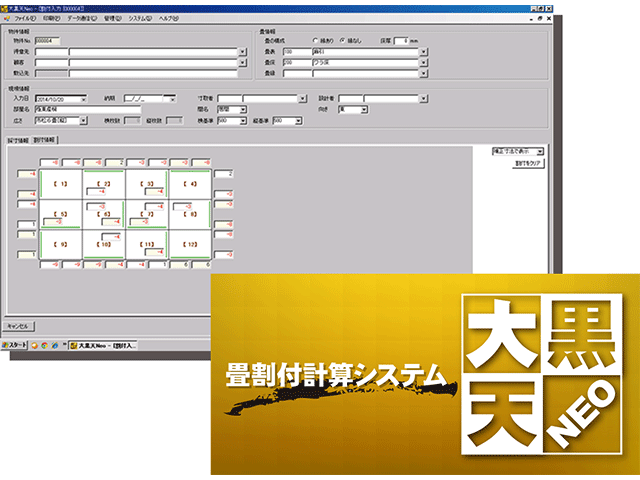Click the orange quick launch icon beside Start
Viewport: 640px width, 480px height.
[35, 345]
